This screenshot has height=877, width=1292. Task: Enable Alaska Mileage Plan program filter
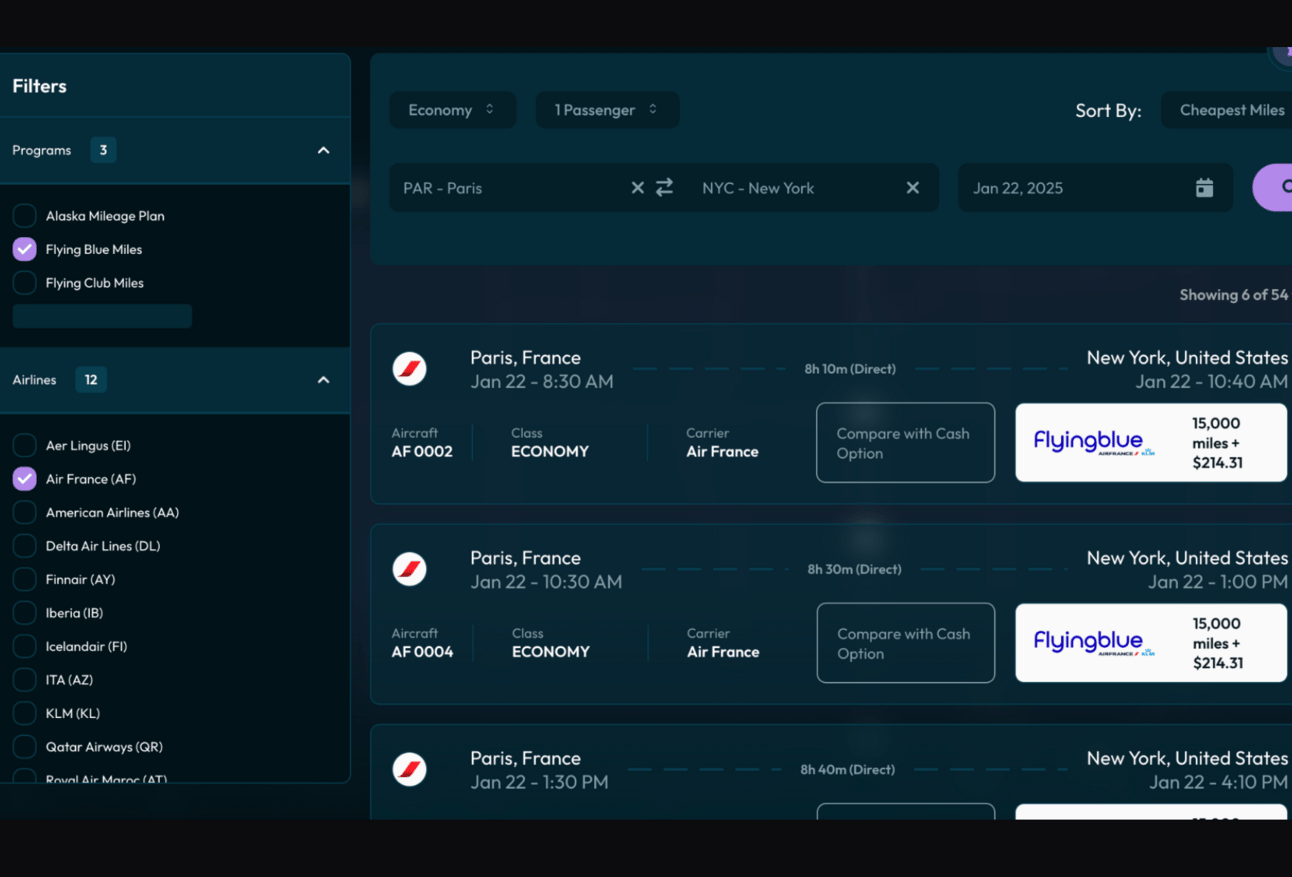click(24, 216)
